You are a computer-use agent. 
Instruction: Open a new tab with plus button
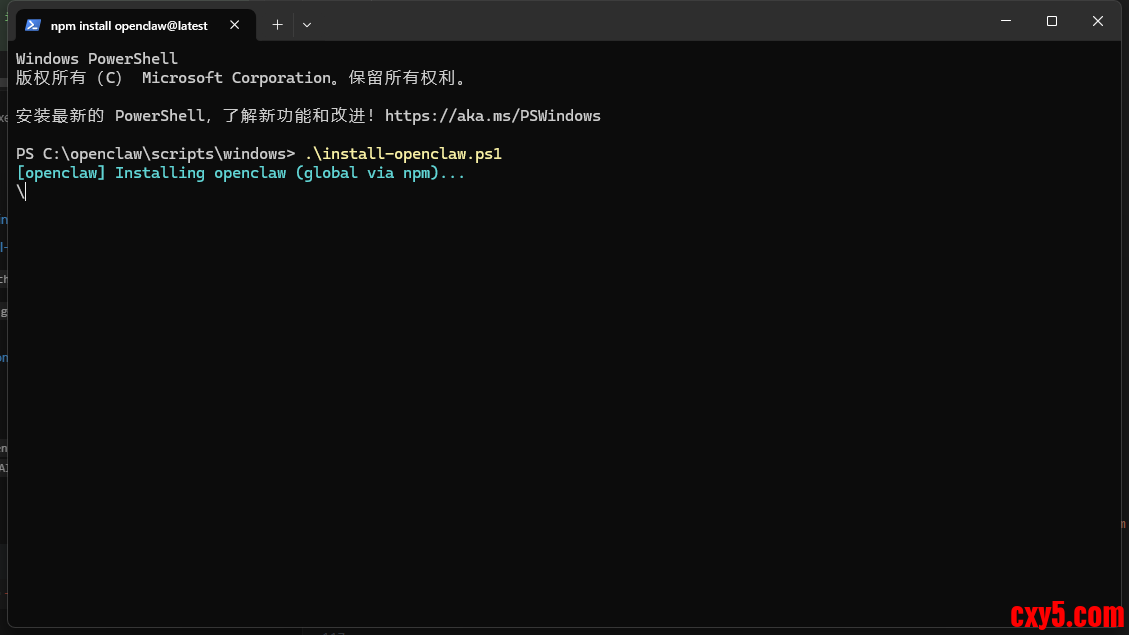coord(277,25)
